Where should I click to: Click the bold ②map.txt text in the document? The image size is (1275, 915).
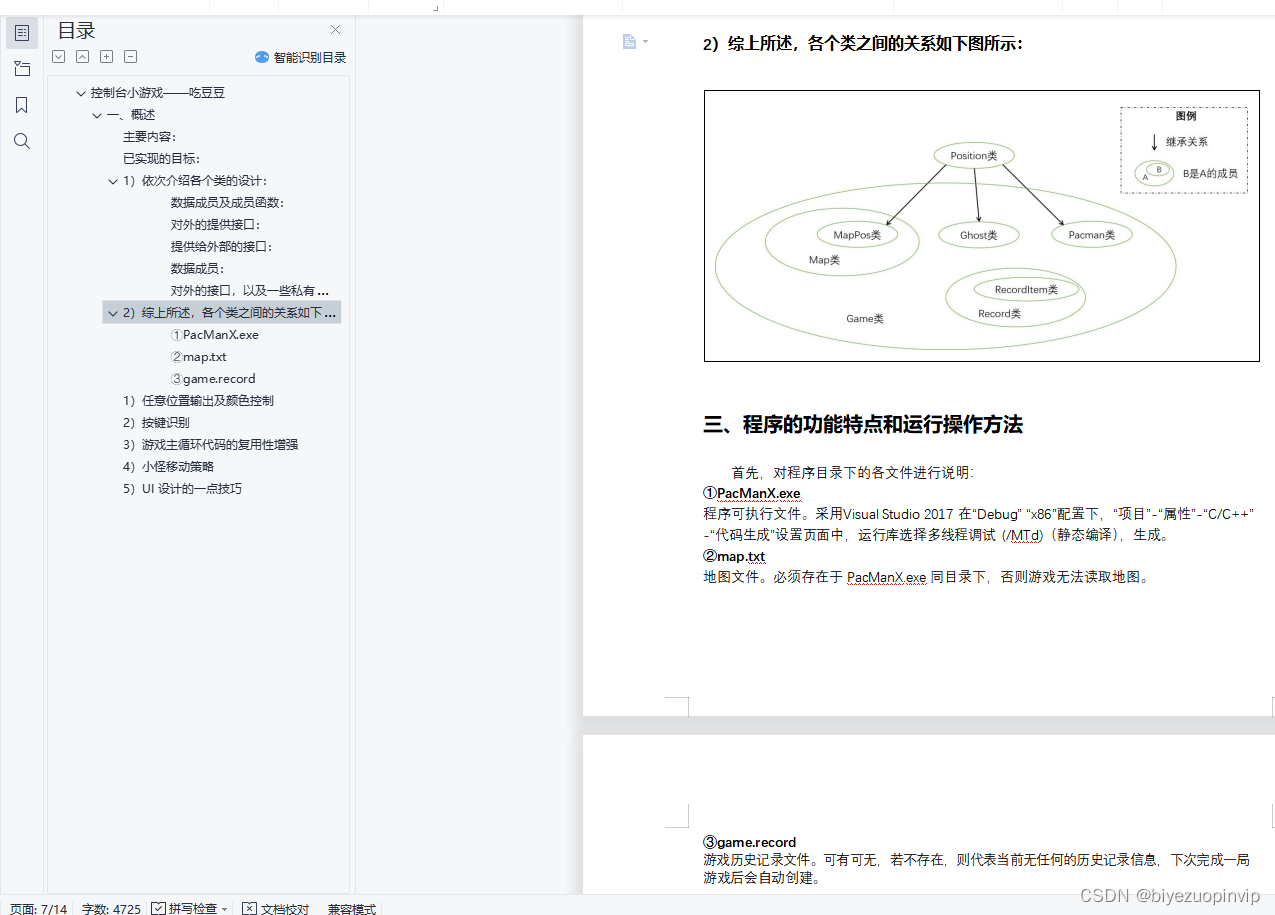734,556
